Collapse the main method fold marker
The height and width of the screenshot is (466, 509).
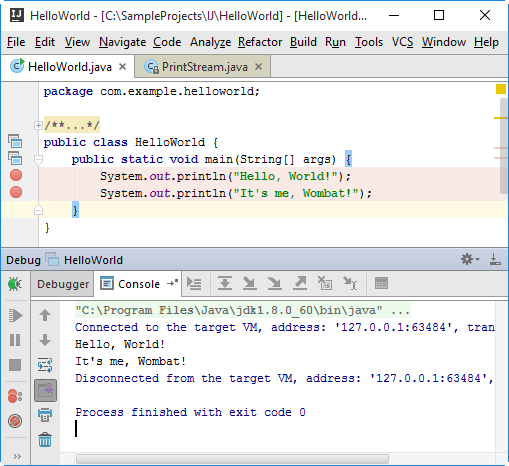coord(38,160)
